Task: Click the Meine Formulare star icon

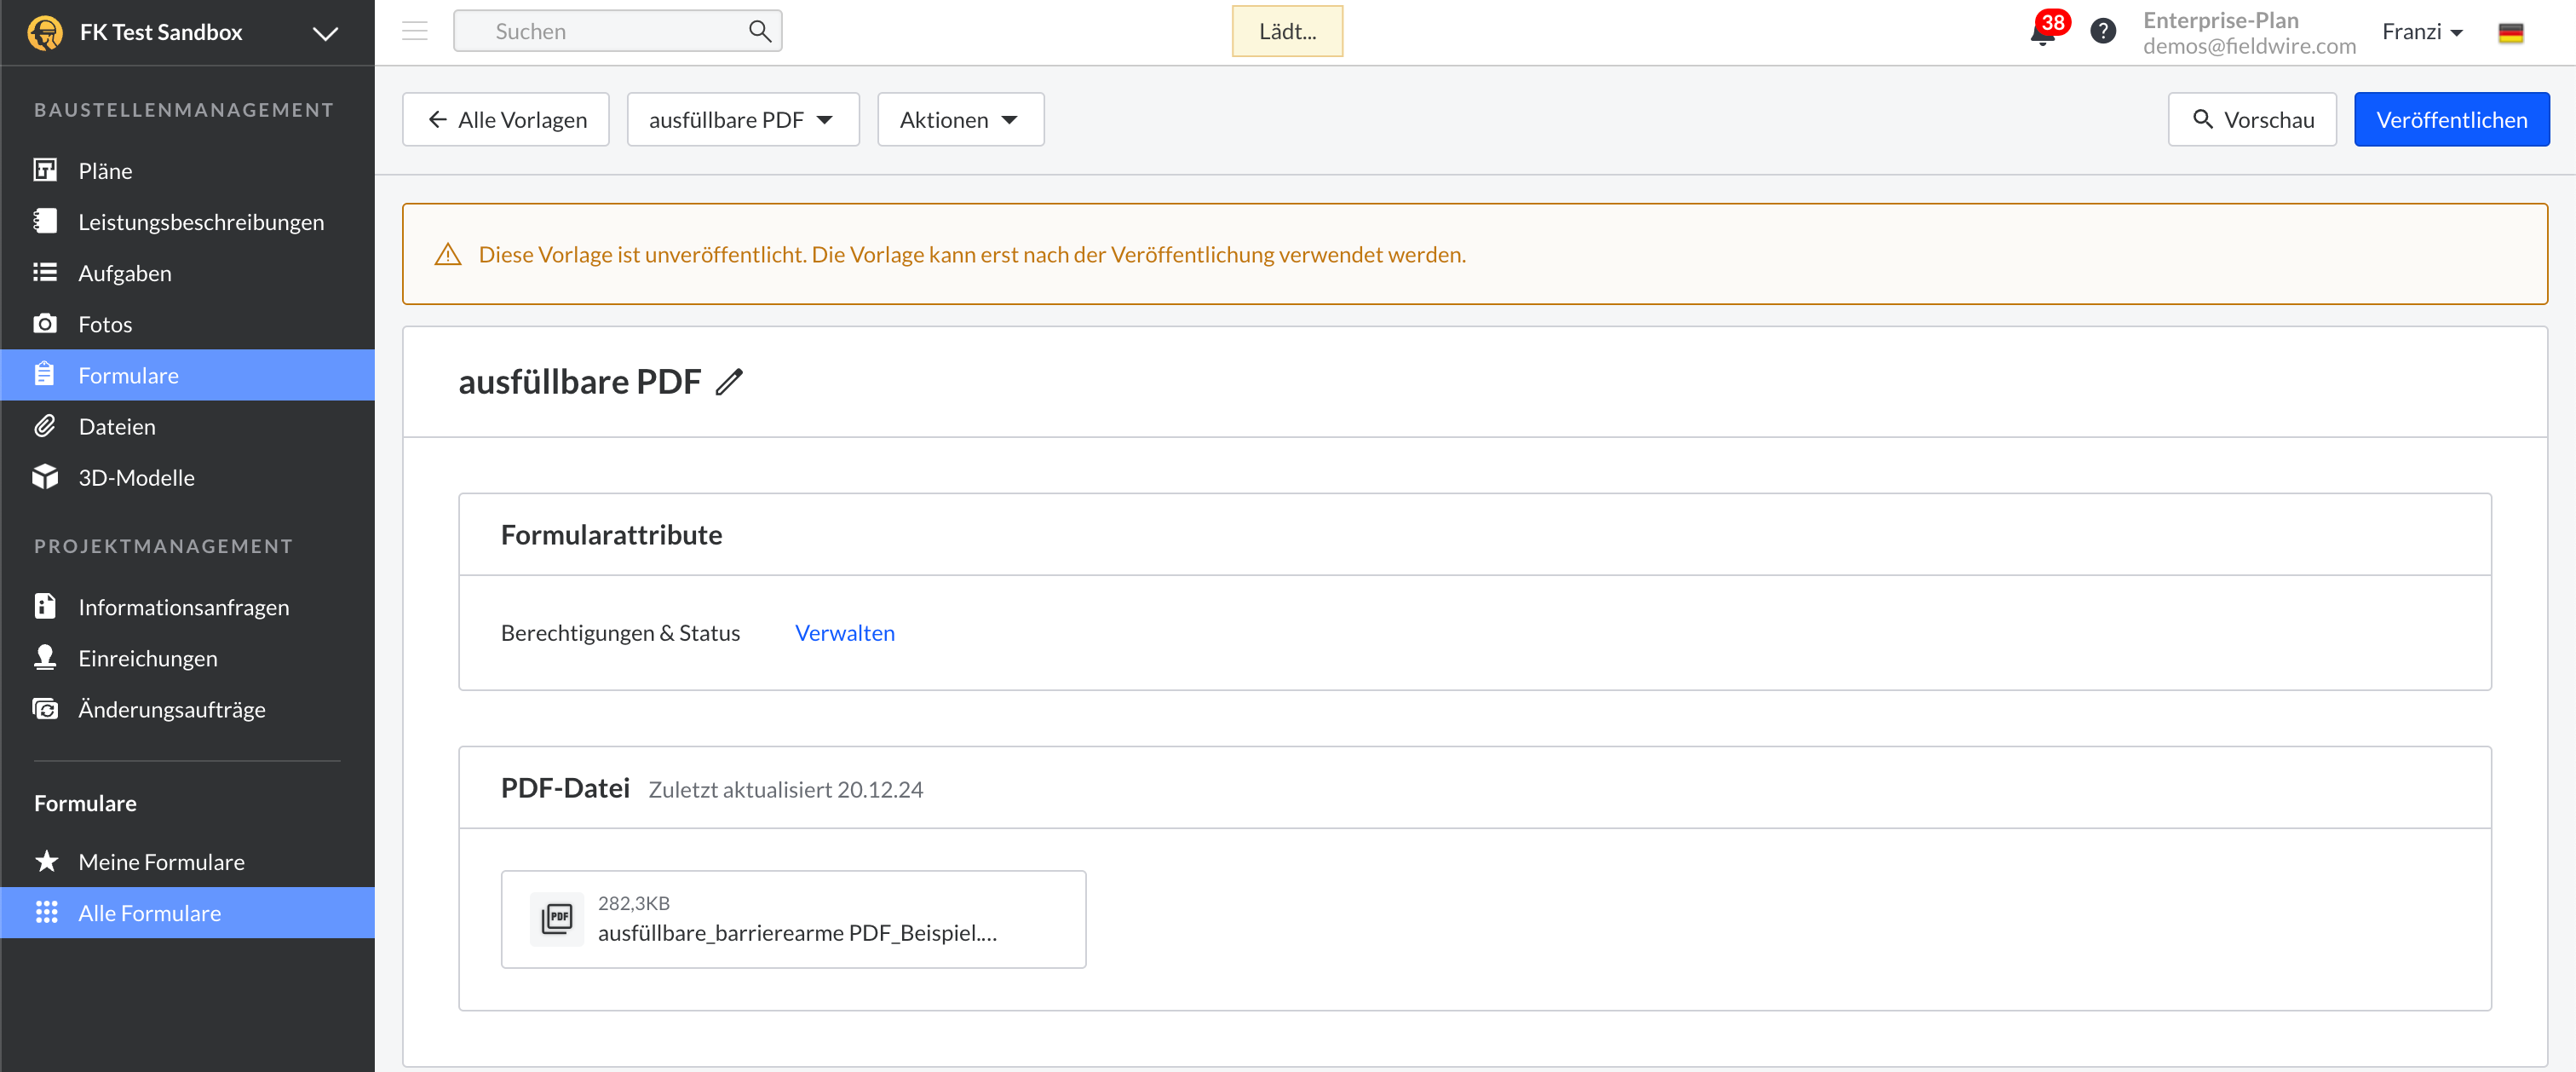Action: 46,861
